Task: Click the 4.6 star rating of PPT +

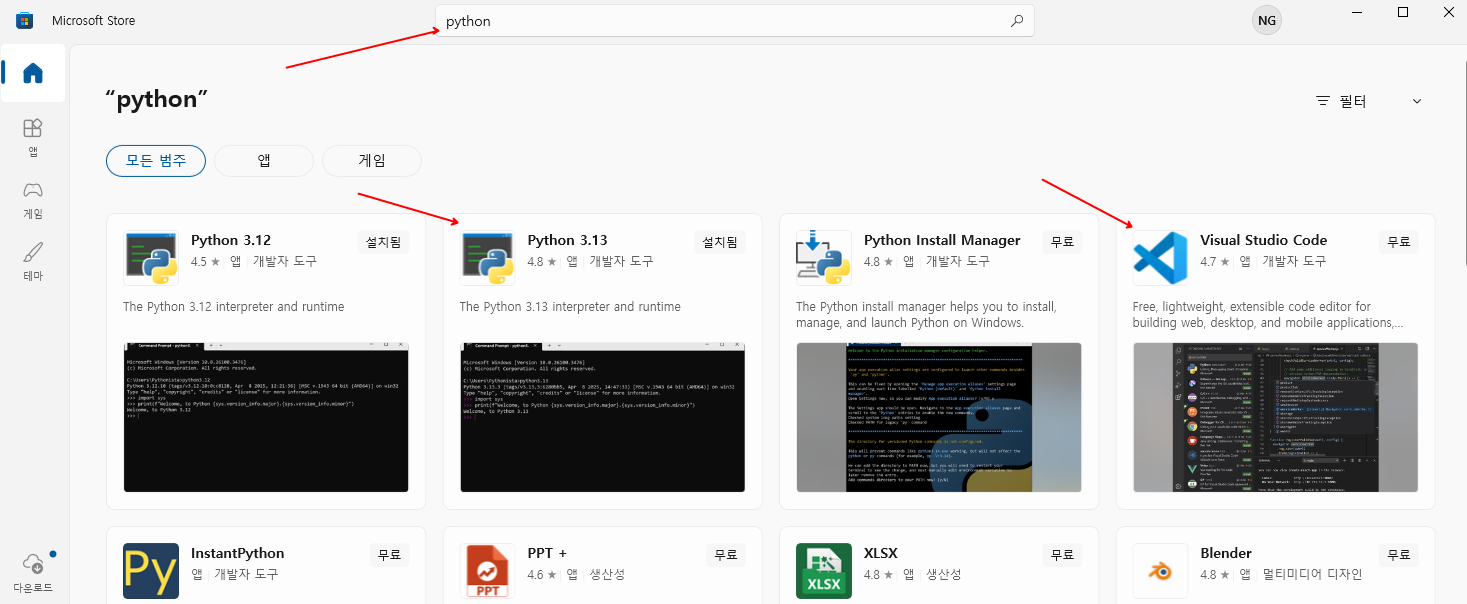Action: coord(541,574)
